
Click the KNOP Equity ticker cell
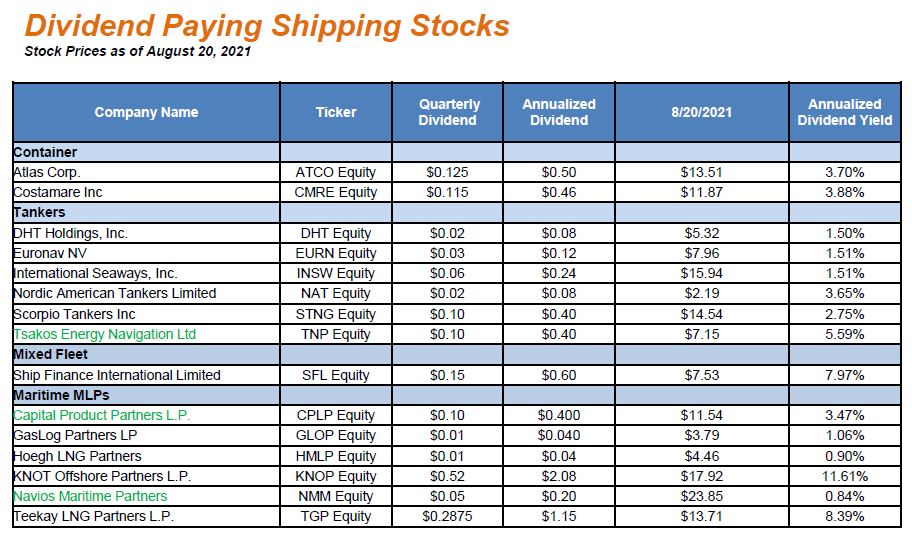pyautogui.click(x=336, y=476)
